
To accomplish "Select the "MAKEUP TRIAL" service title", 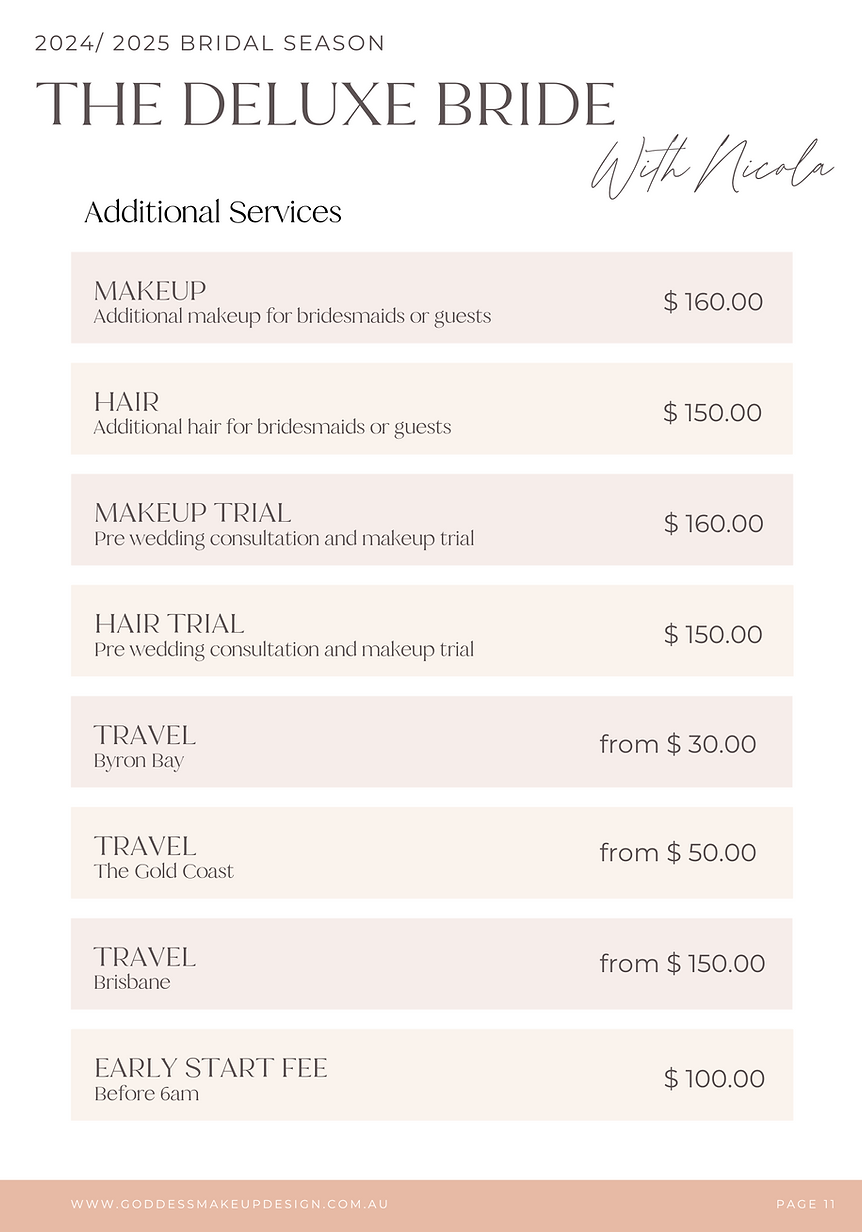I will (x=193, y=513).
